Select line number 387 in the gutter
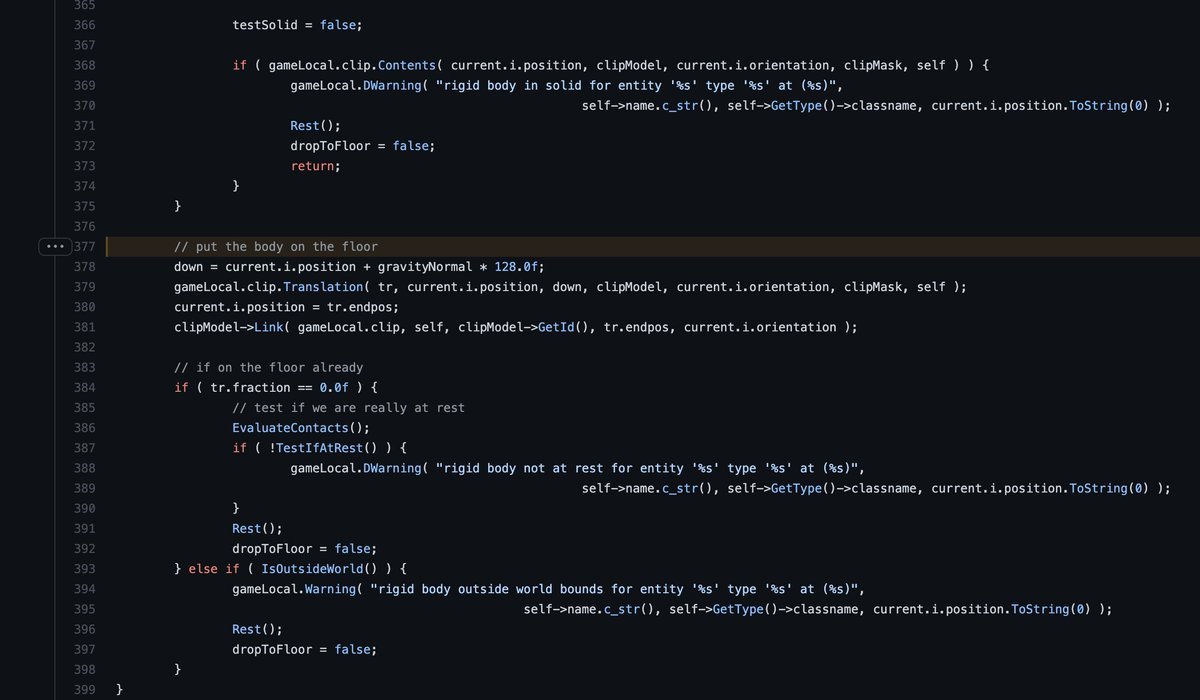Screen dimensions: 1200x700 pos(84,448)
